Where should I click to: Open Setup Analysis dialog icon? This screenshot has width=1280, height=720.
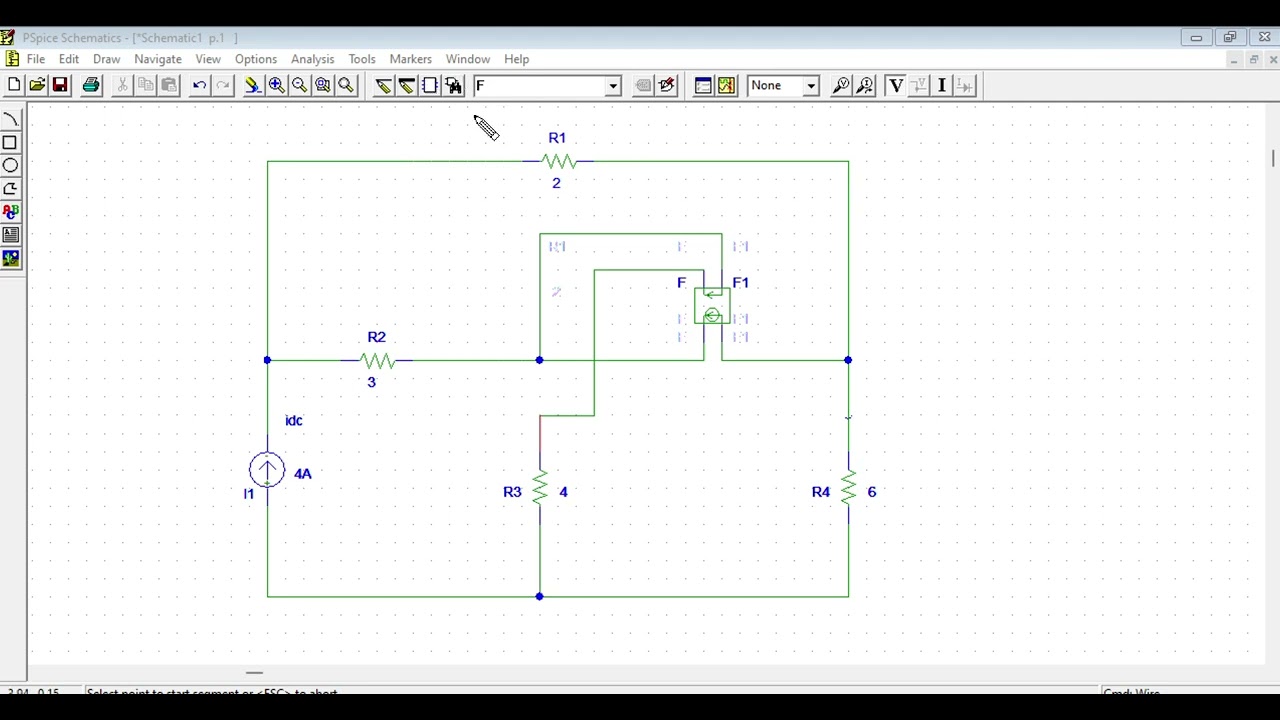pos(703,86)
